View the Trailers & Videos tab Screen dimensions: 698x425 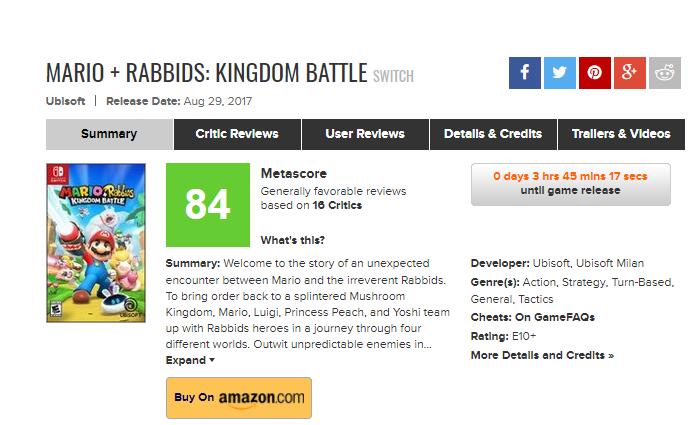pyautogui.click(x=621, y=134)
